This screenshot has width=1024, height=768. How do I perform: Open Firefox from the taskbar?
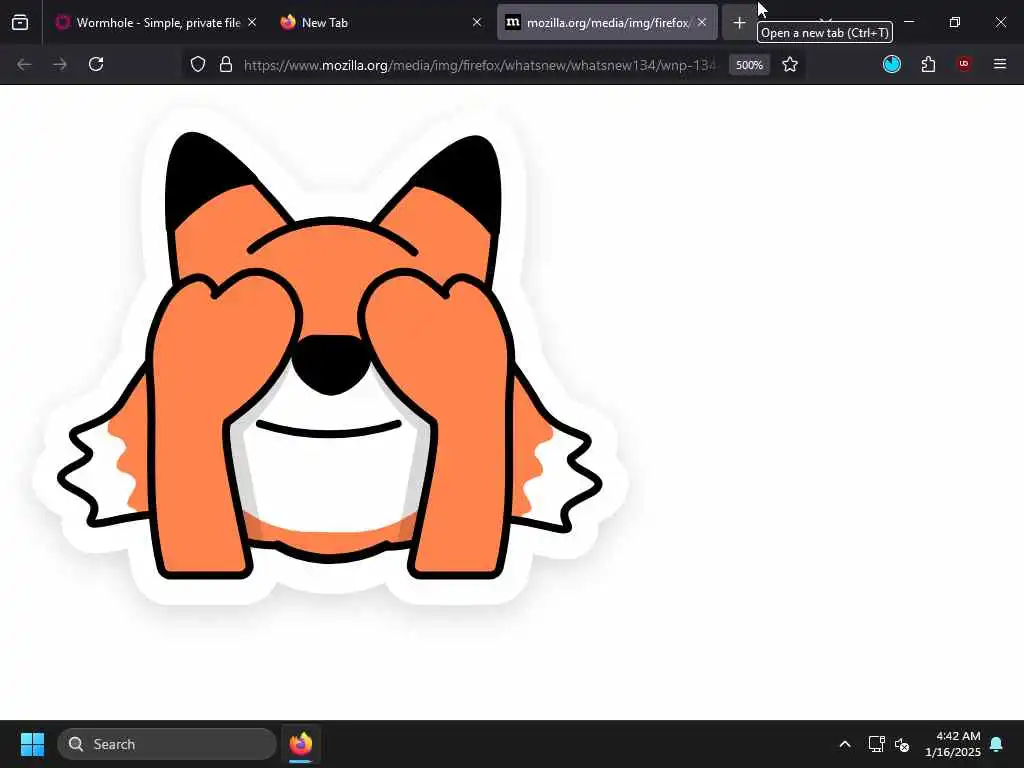pyautogui.click(x=301, y=744)
